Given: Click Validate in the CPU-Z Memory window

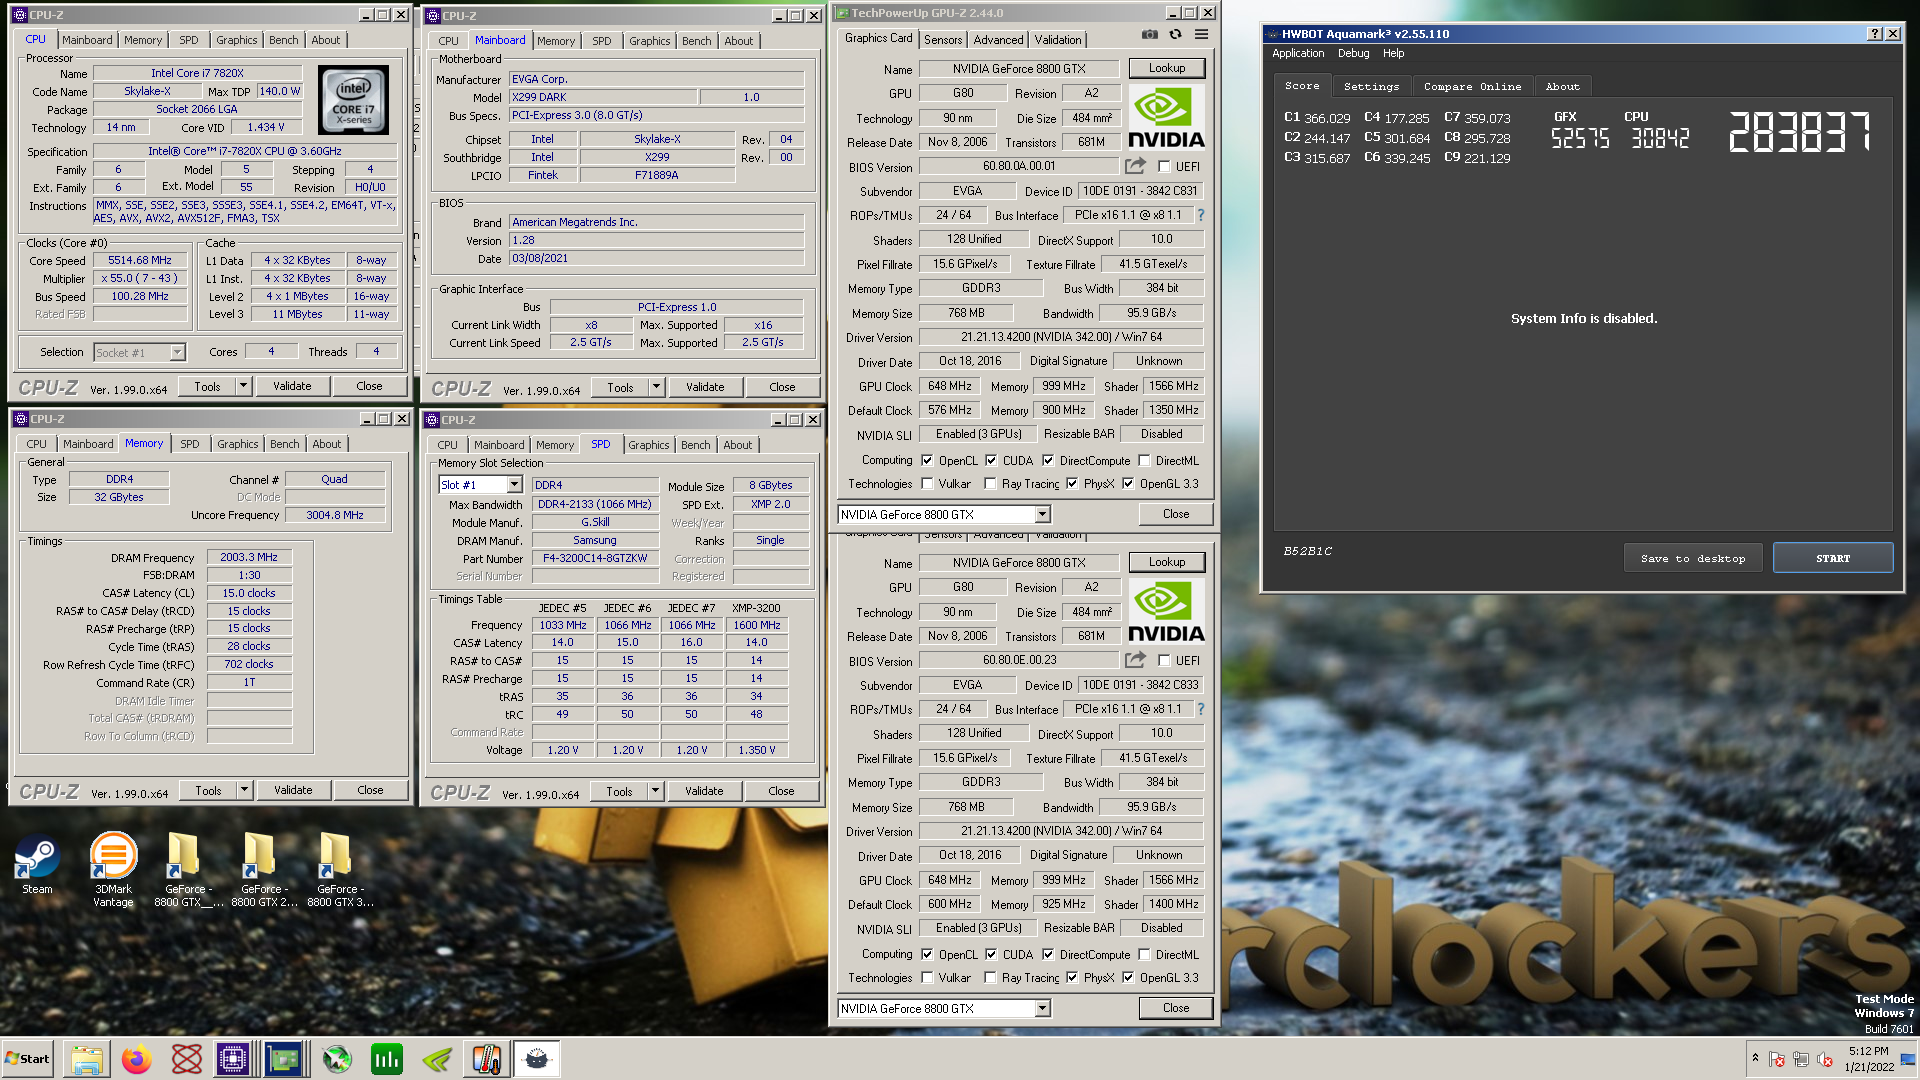Looking at the screenshot, I should pos(293,790).
